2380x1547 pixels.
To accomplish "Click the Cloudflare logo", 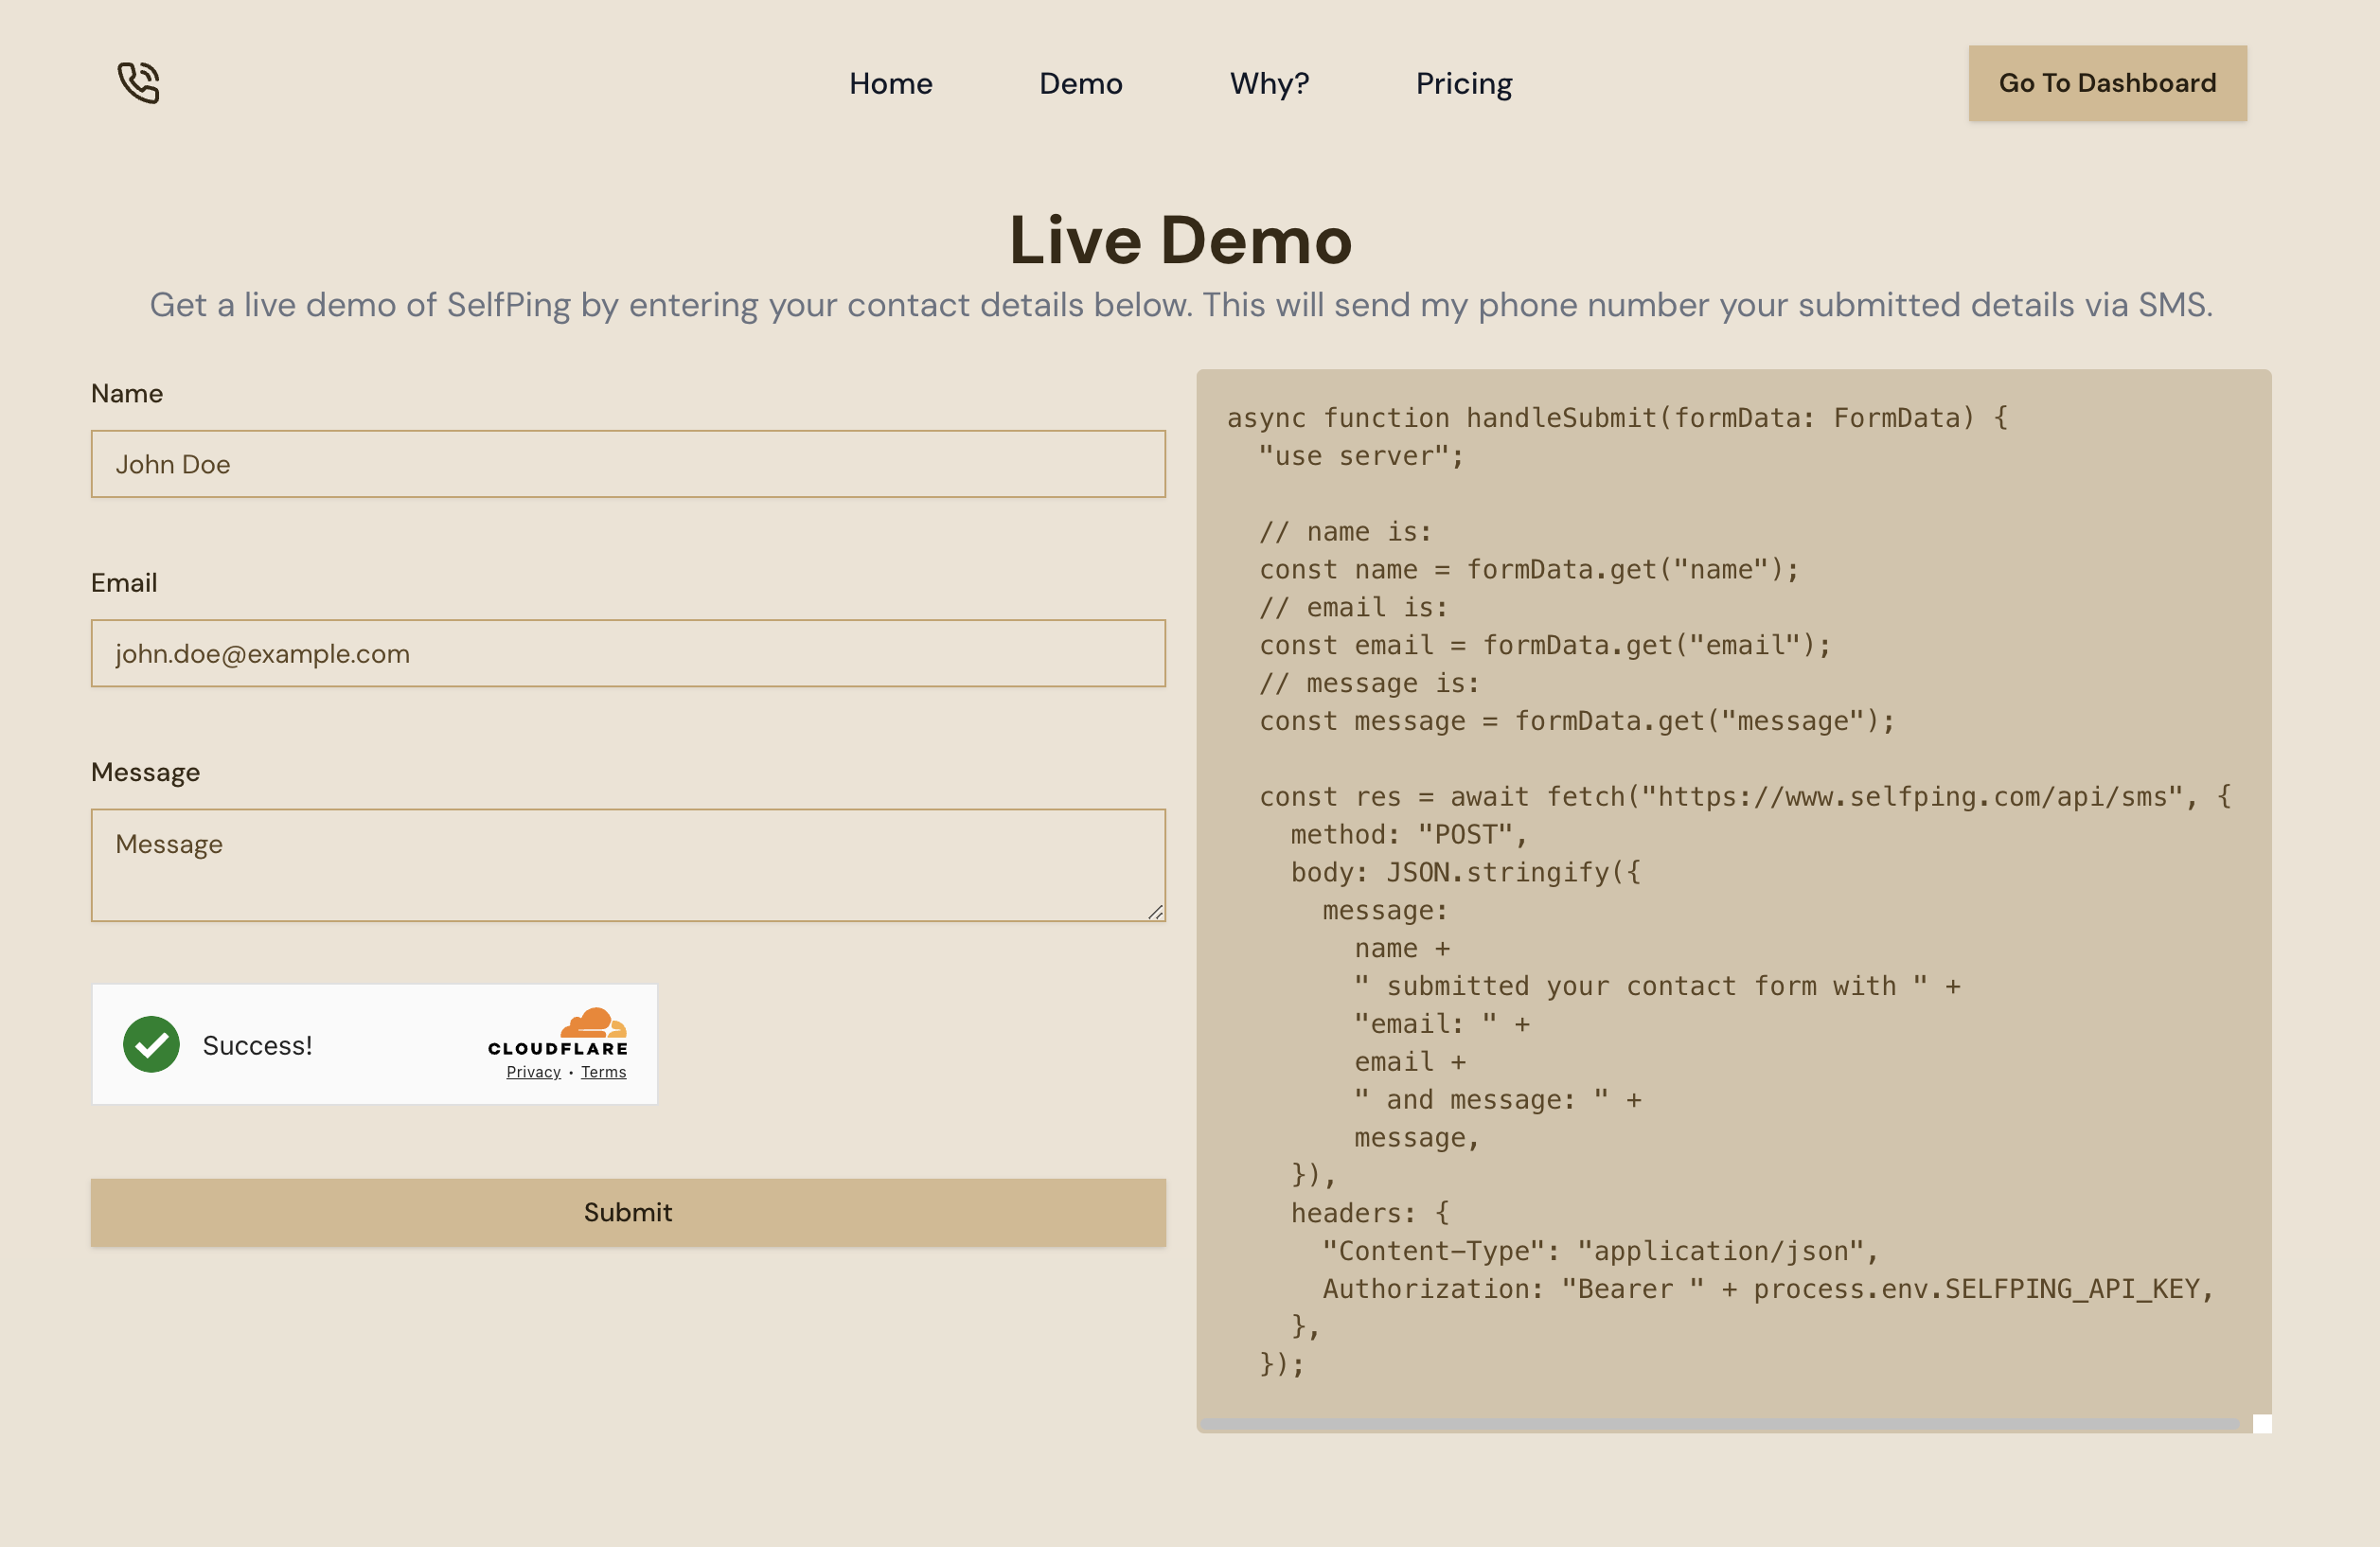I will coord(558,1032).
